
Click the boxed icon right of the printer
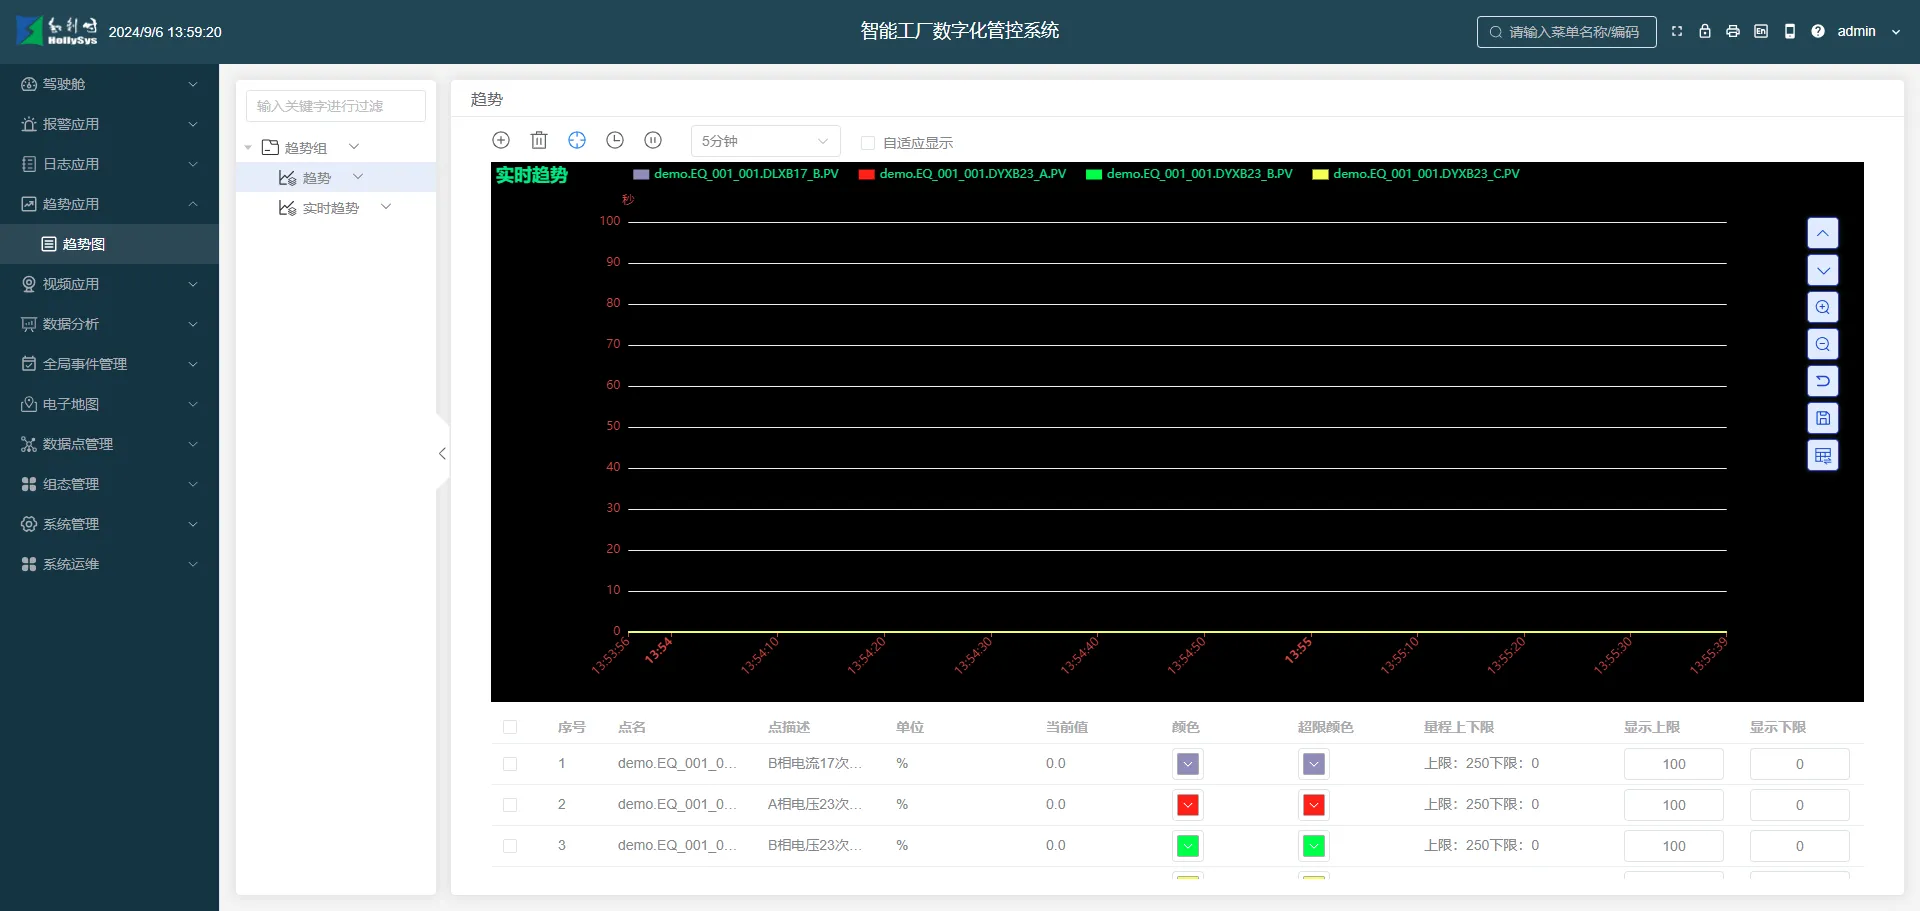(1761, 31)
